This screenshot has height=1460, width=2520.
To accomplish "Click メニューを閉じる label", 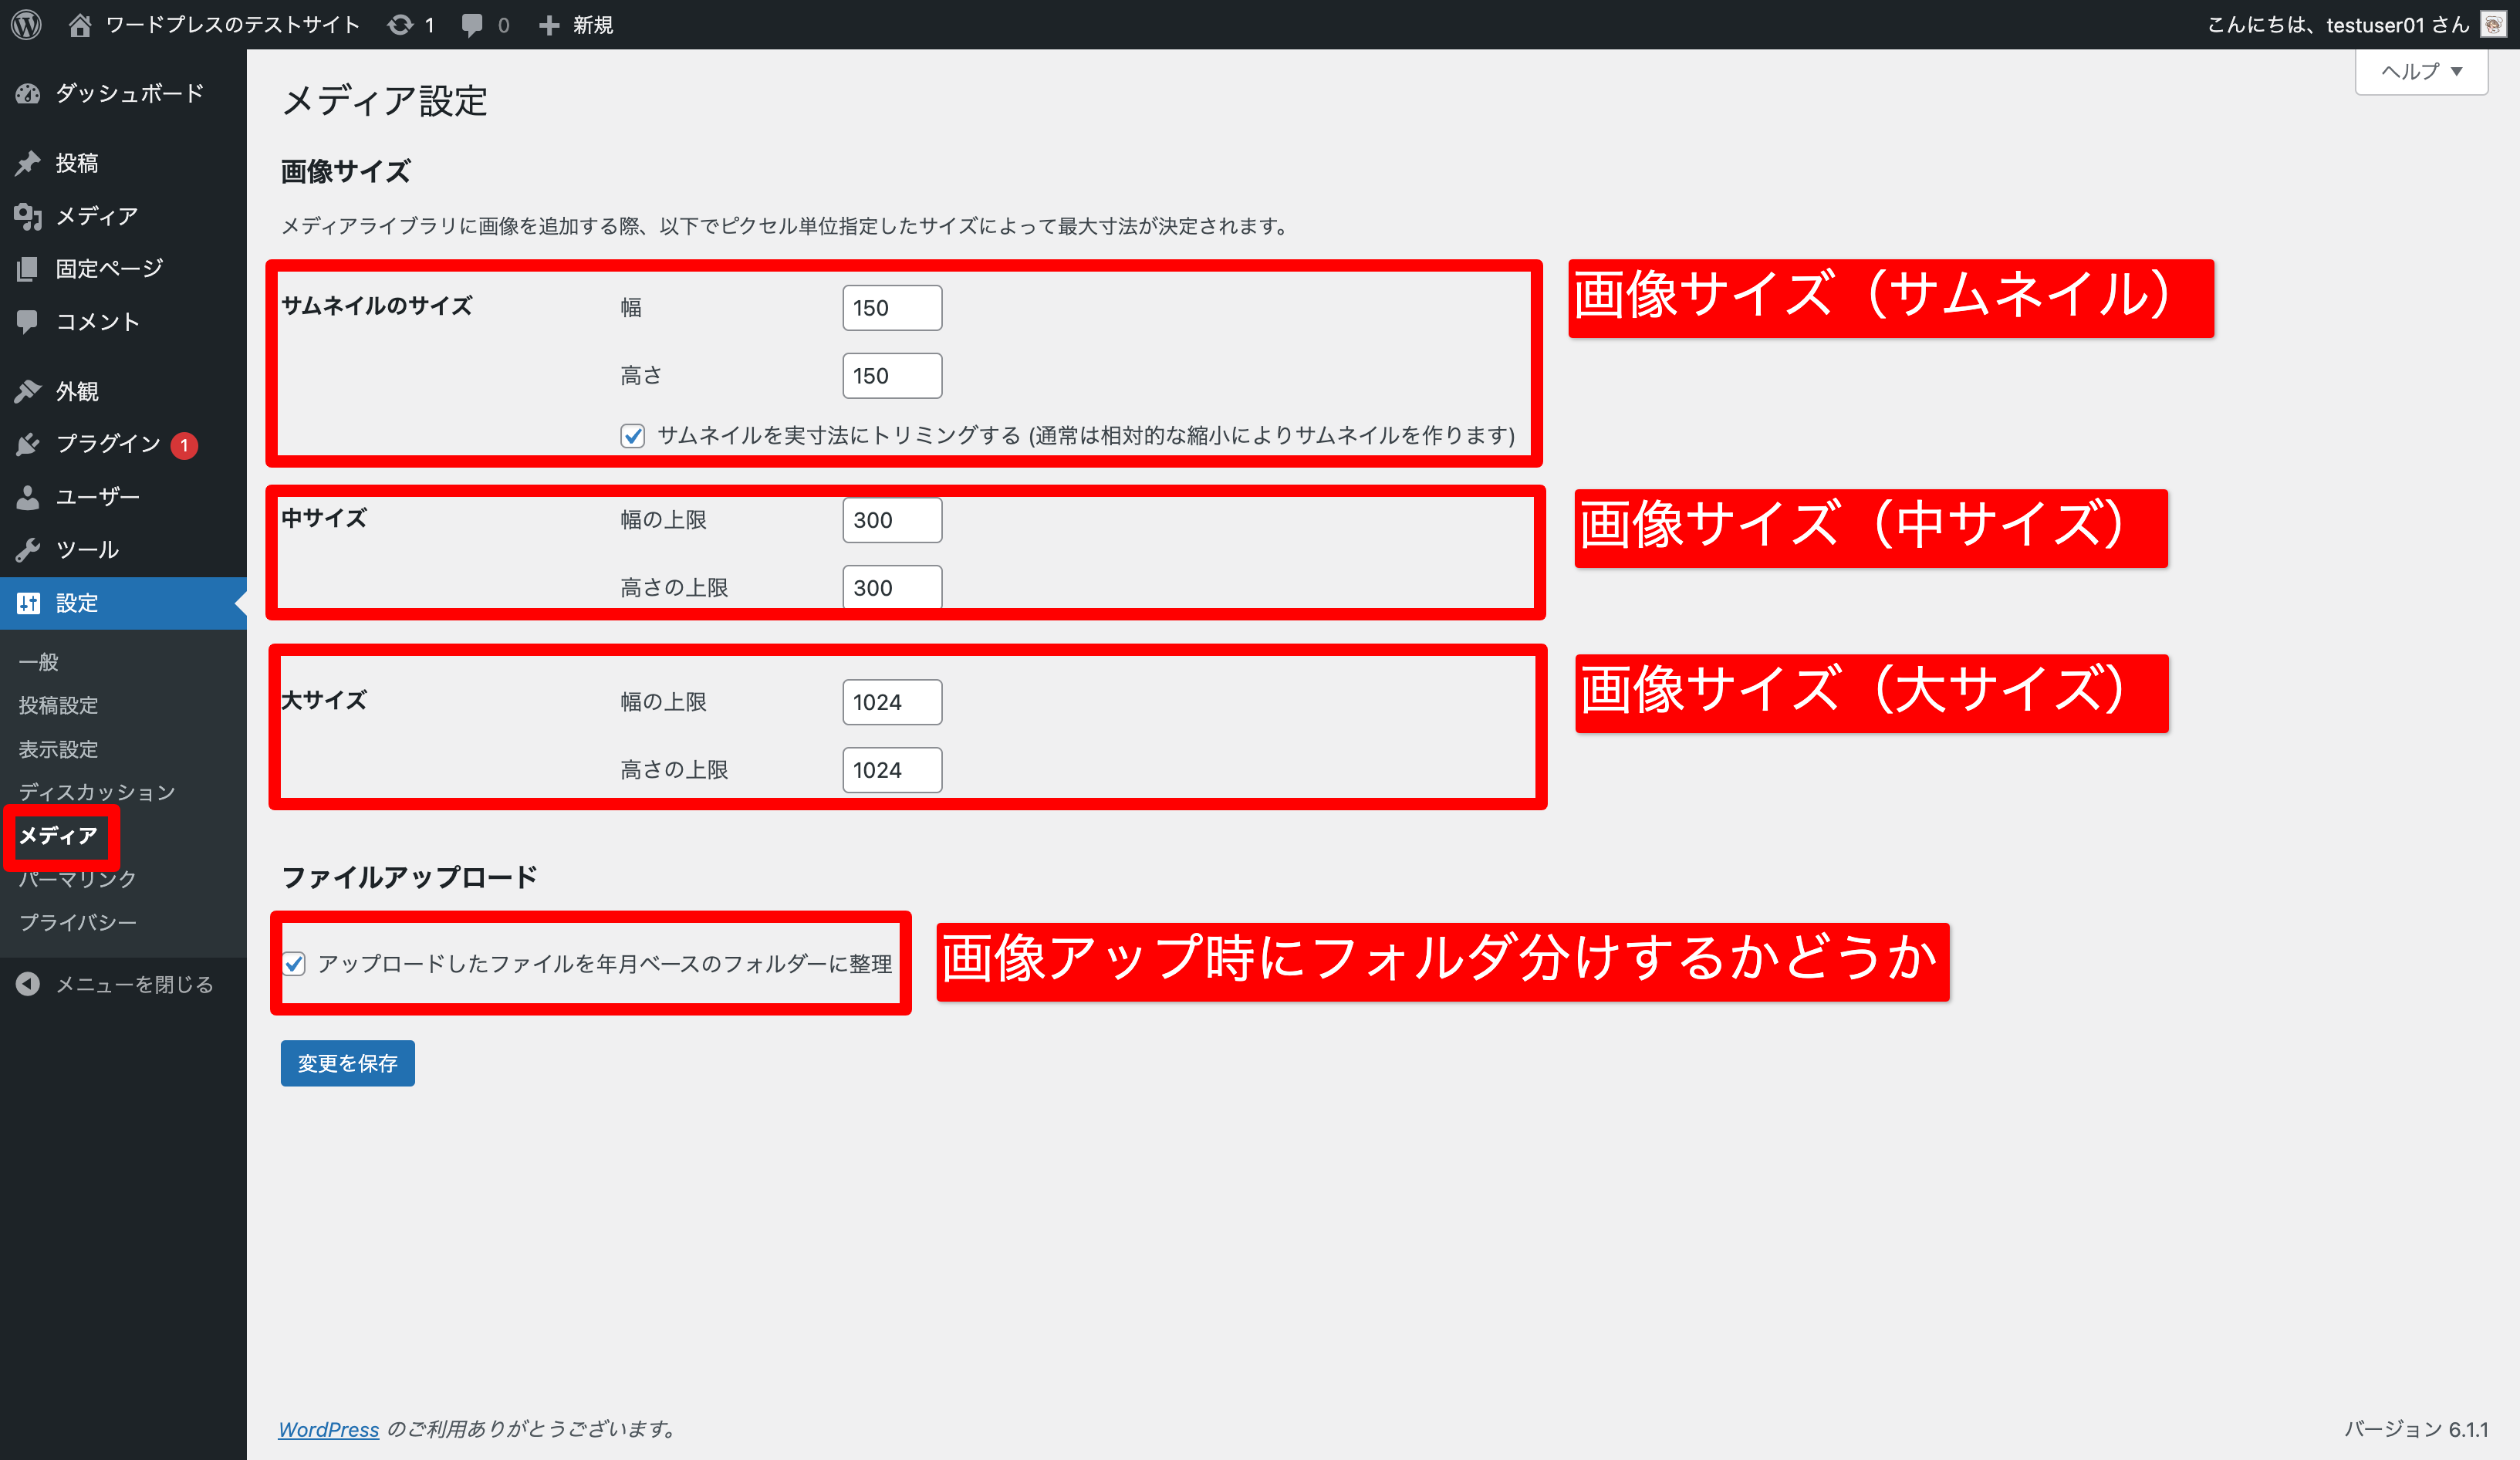I will 134,985.
